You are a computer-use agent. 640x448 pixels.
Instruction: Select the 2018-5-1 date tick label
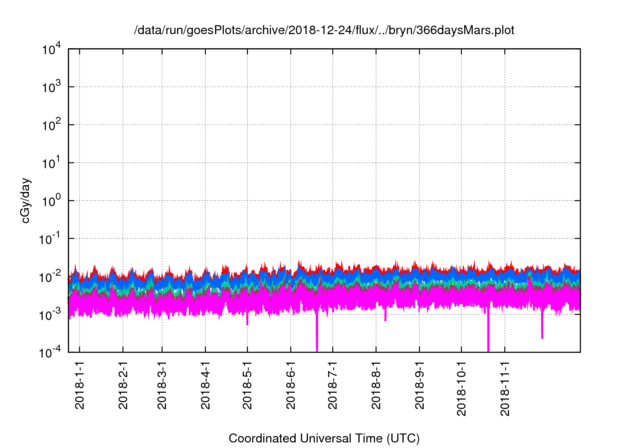click(248, 387)
